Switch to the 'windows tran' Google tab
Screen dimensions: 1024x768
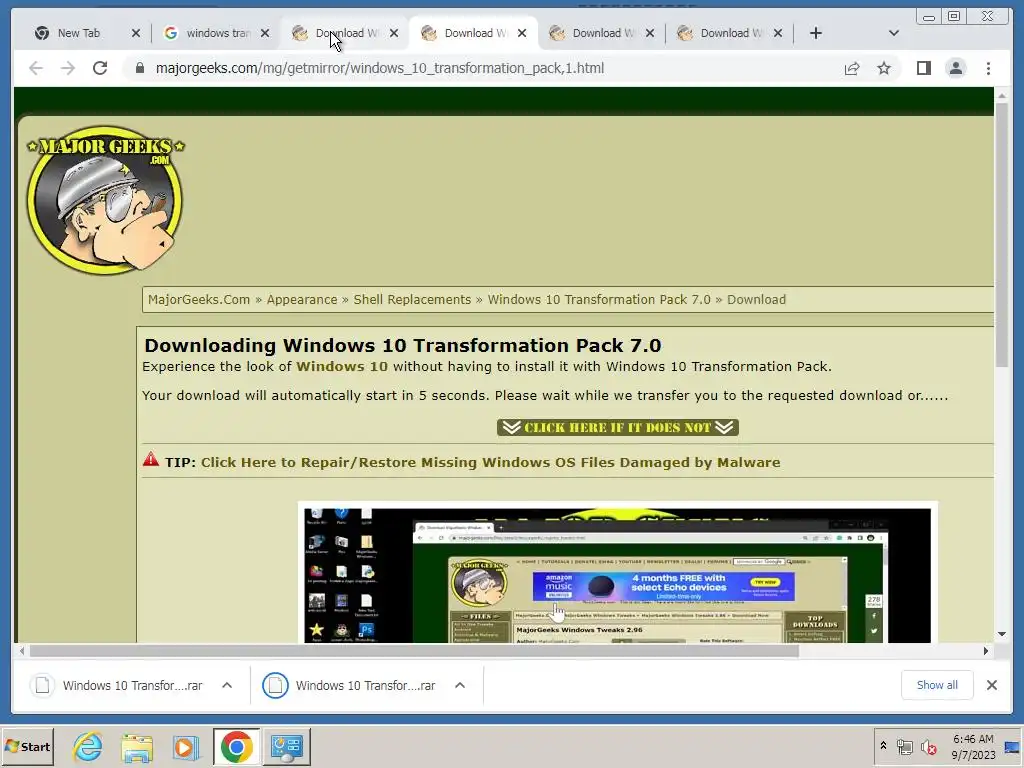(x=216, y=33)
